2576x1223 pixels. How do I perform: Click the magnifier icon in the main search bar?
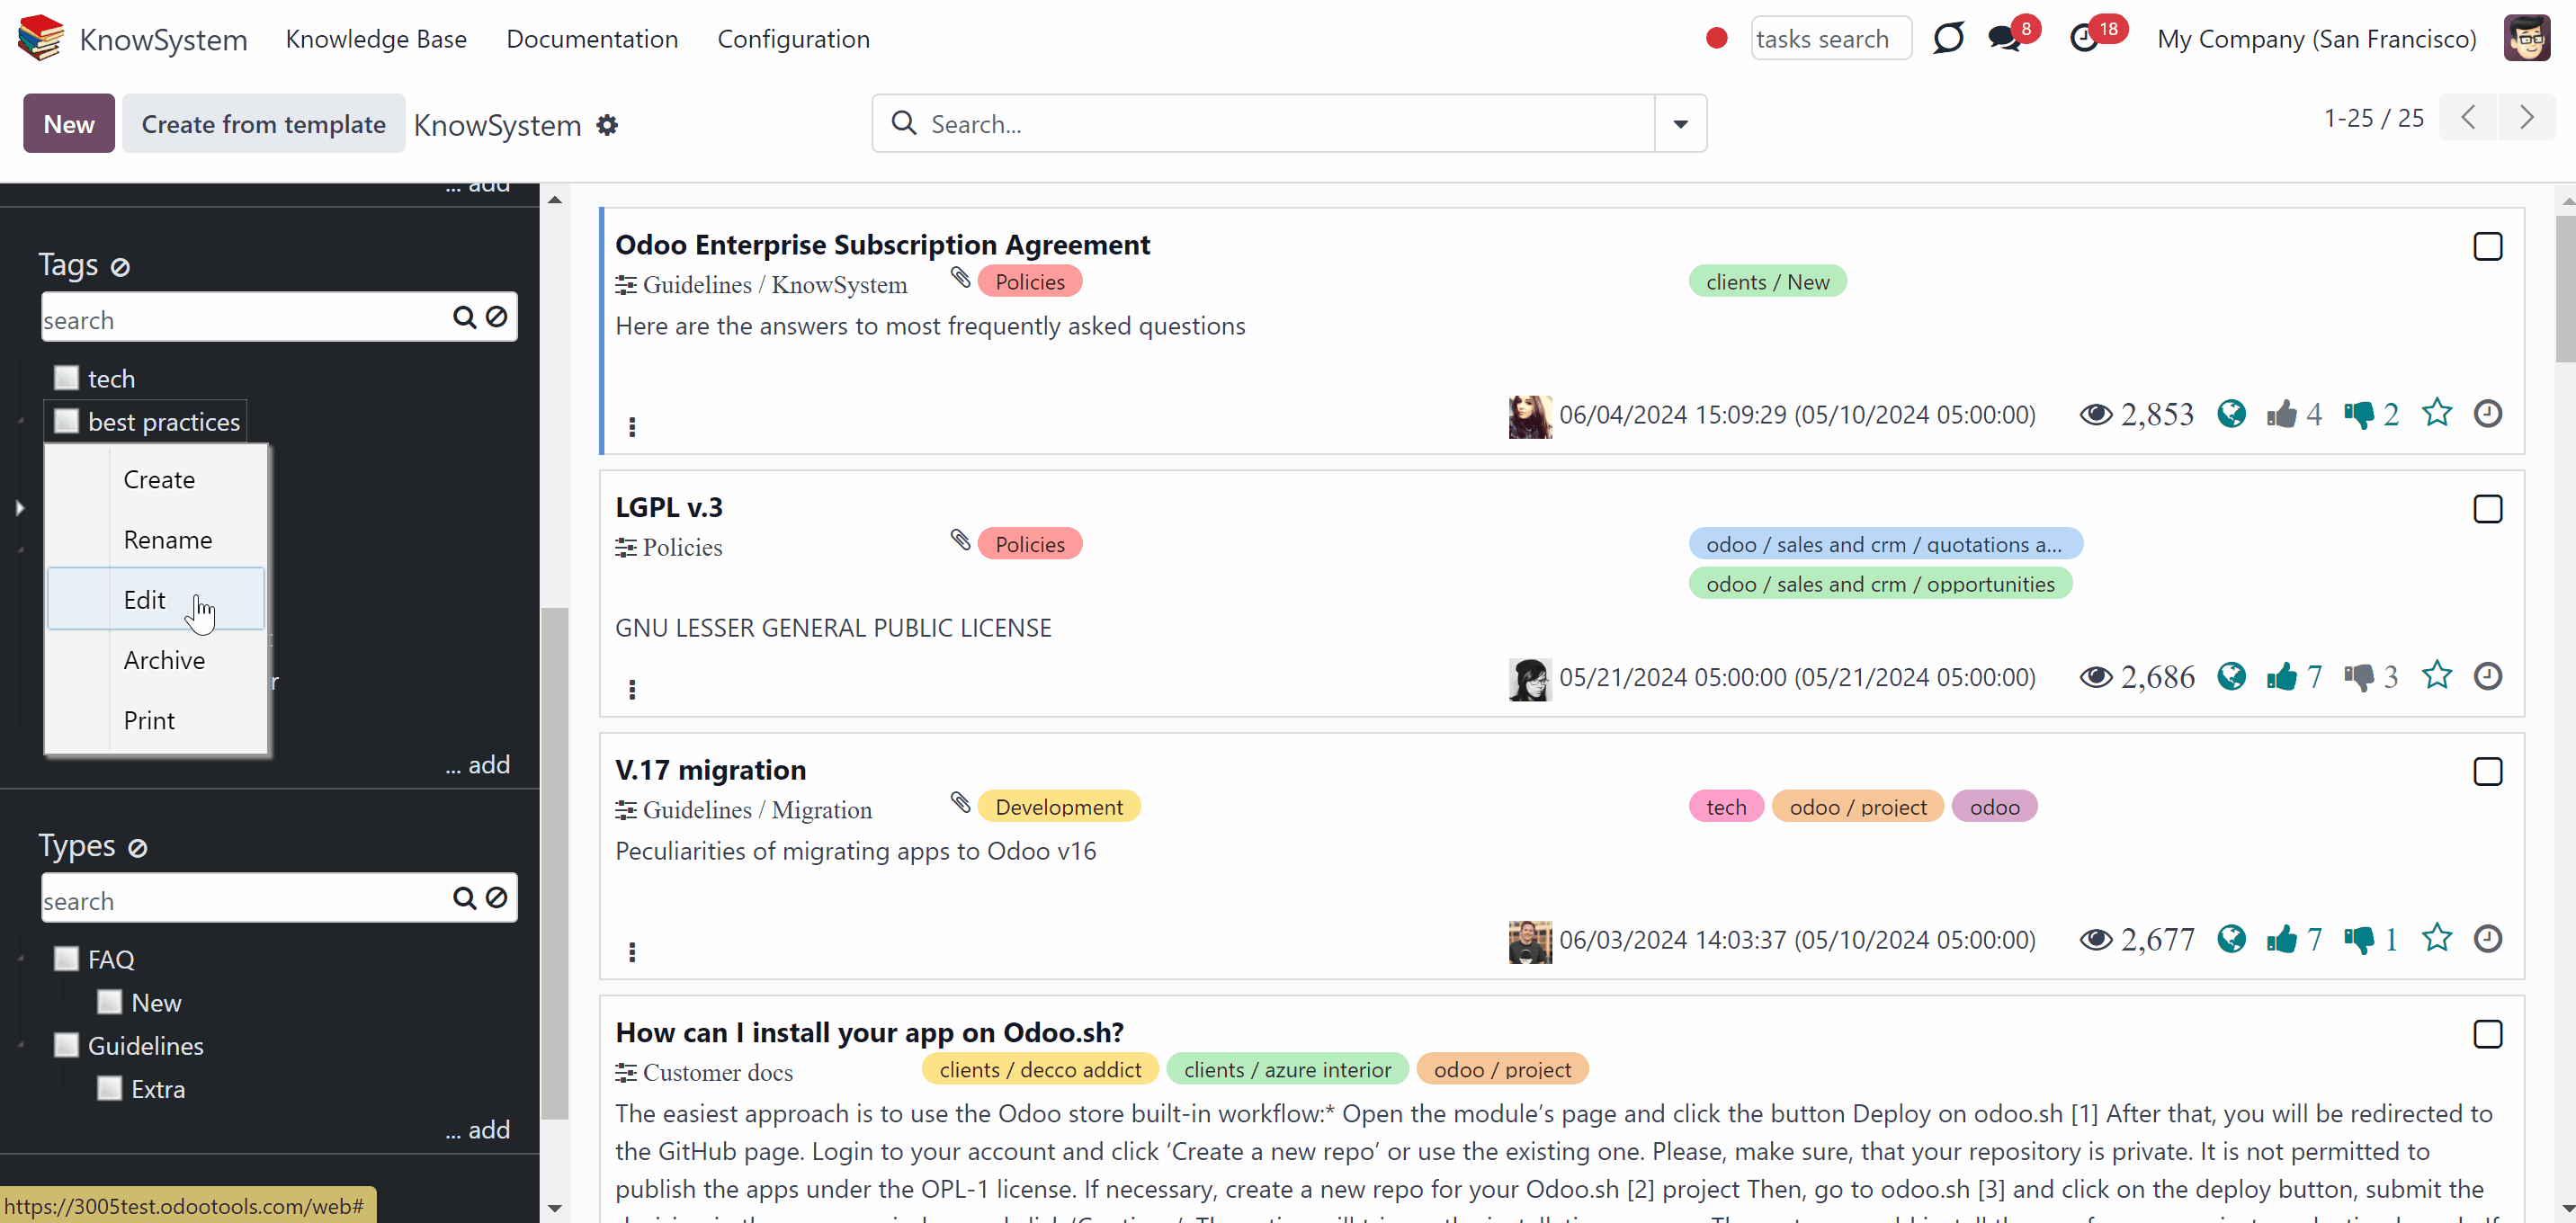point(904,122)
